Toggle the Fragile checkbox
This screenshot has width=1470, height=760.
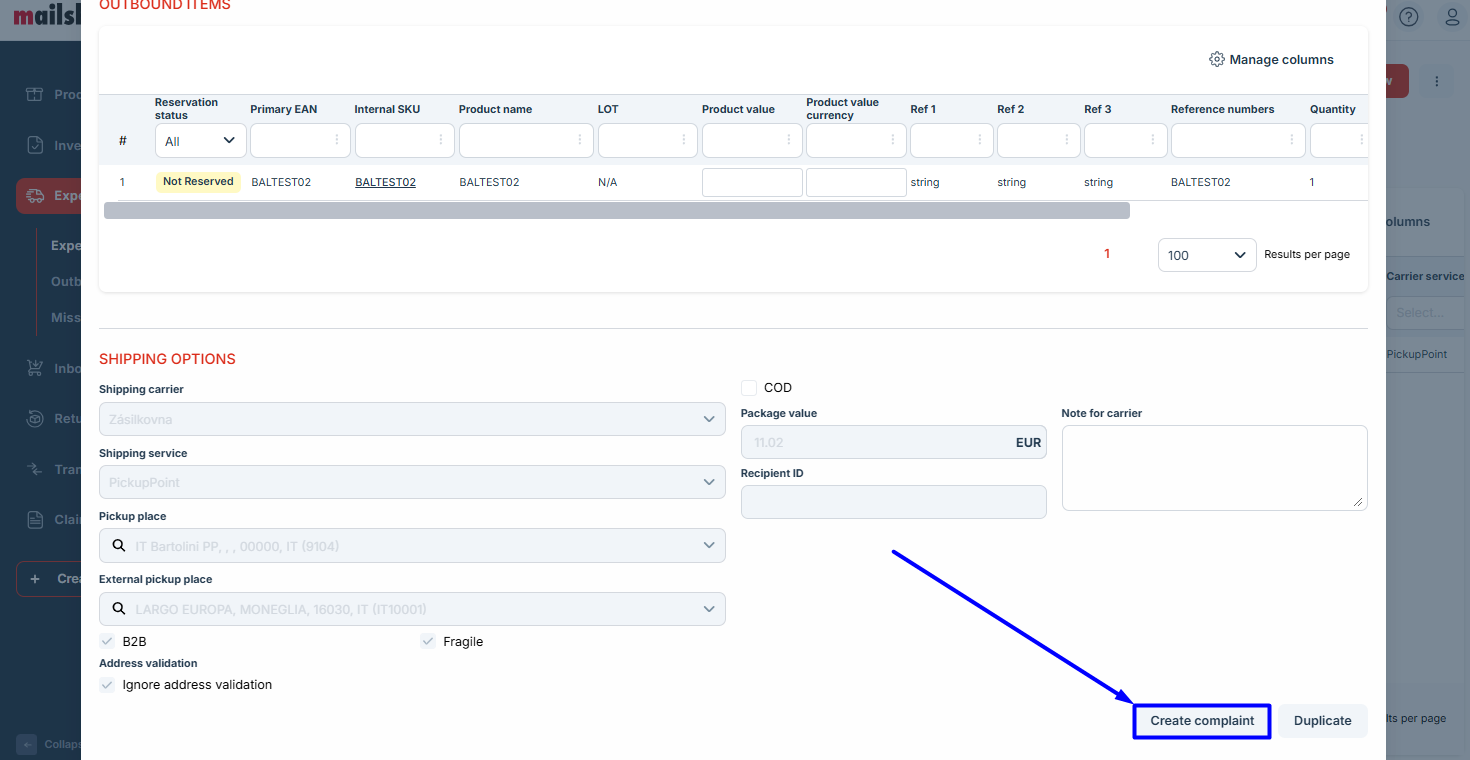click(428, 641)
